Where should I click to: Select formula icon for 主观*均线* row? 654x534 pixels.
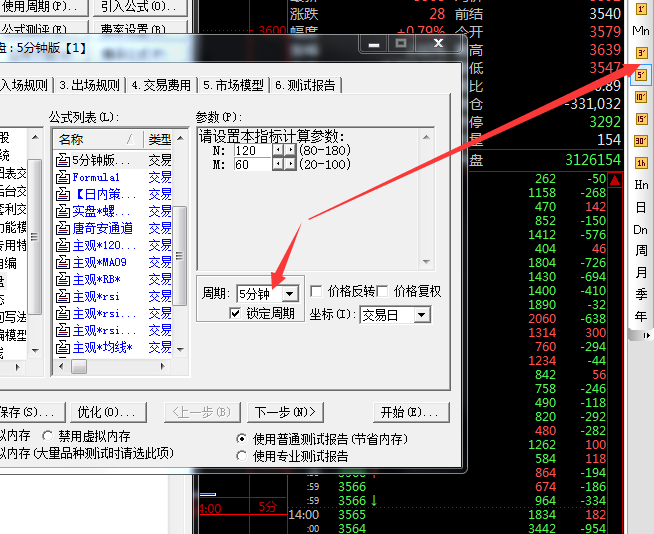63,347
